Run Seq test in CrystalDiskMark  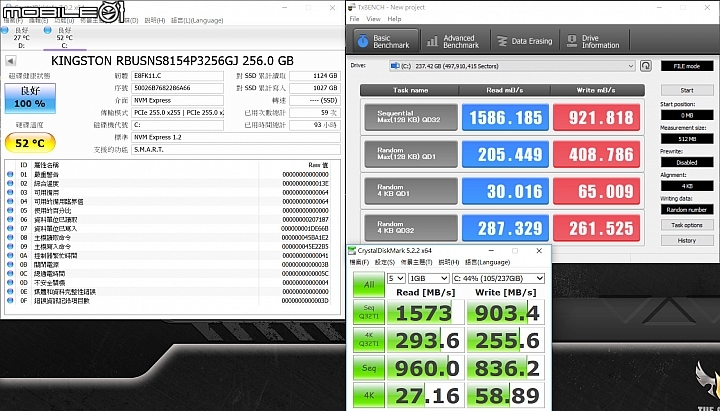coord(369,368)
